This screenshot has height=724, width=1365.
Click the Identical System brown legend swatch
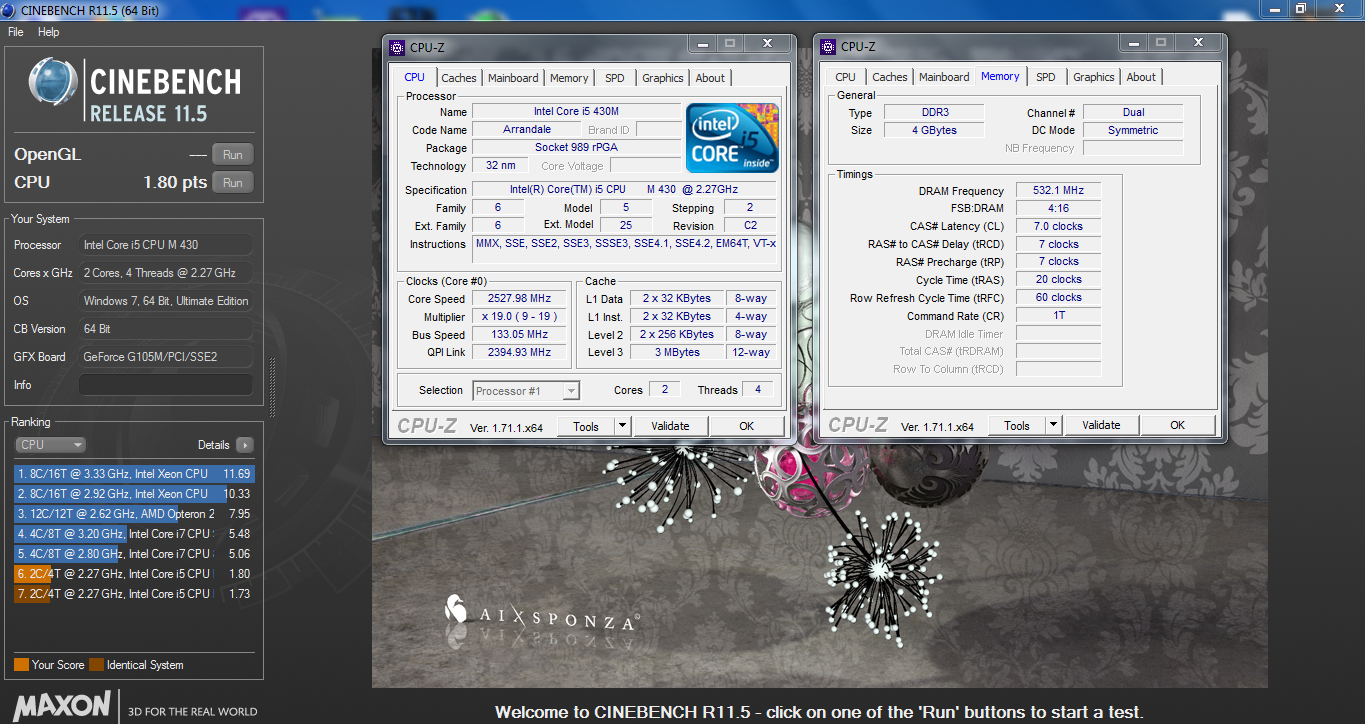tap(96, 665)
